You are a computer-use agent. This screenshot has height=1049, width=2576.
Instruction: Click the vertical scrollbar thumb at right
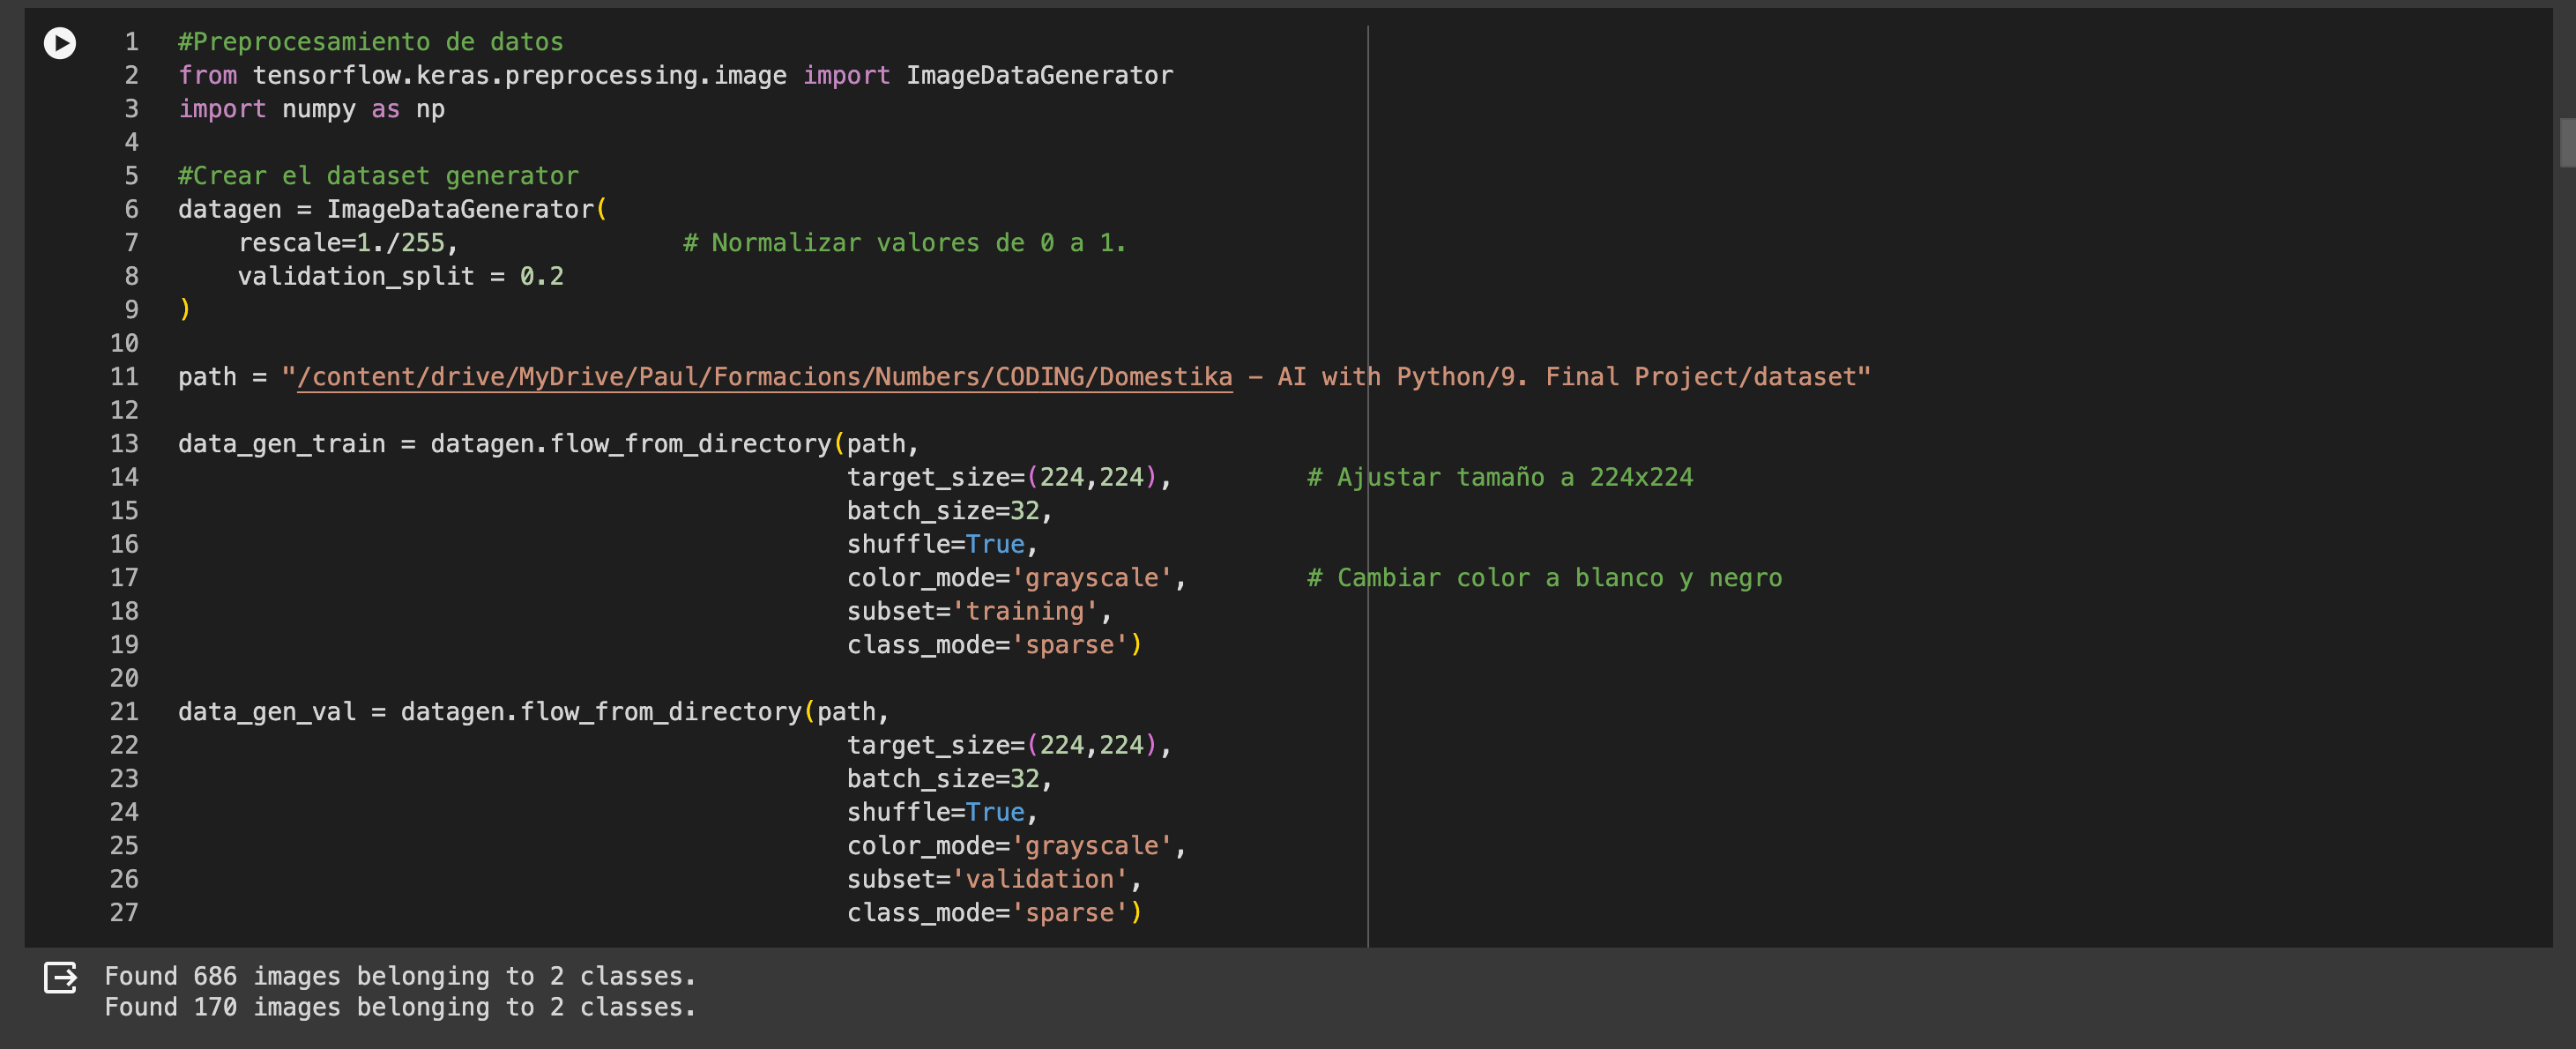coord(2567,142)
